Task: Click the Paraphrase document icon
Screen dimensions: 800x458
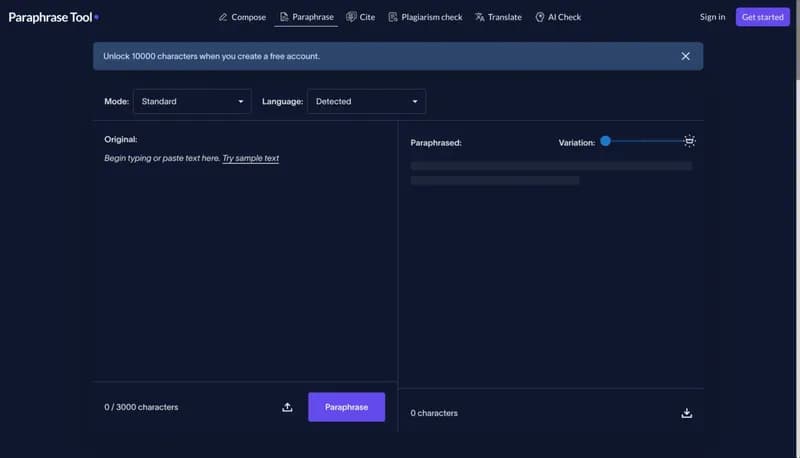Action: point(284,17)
